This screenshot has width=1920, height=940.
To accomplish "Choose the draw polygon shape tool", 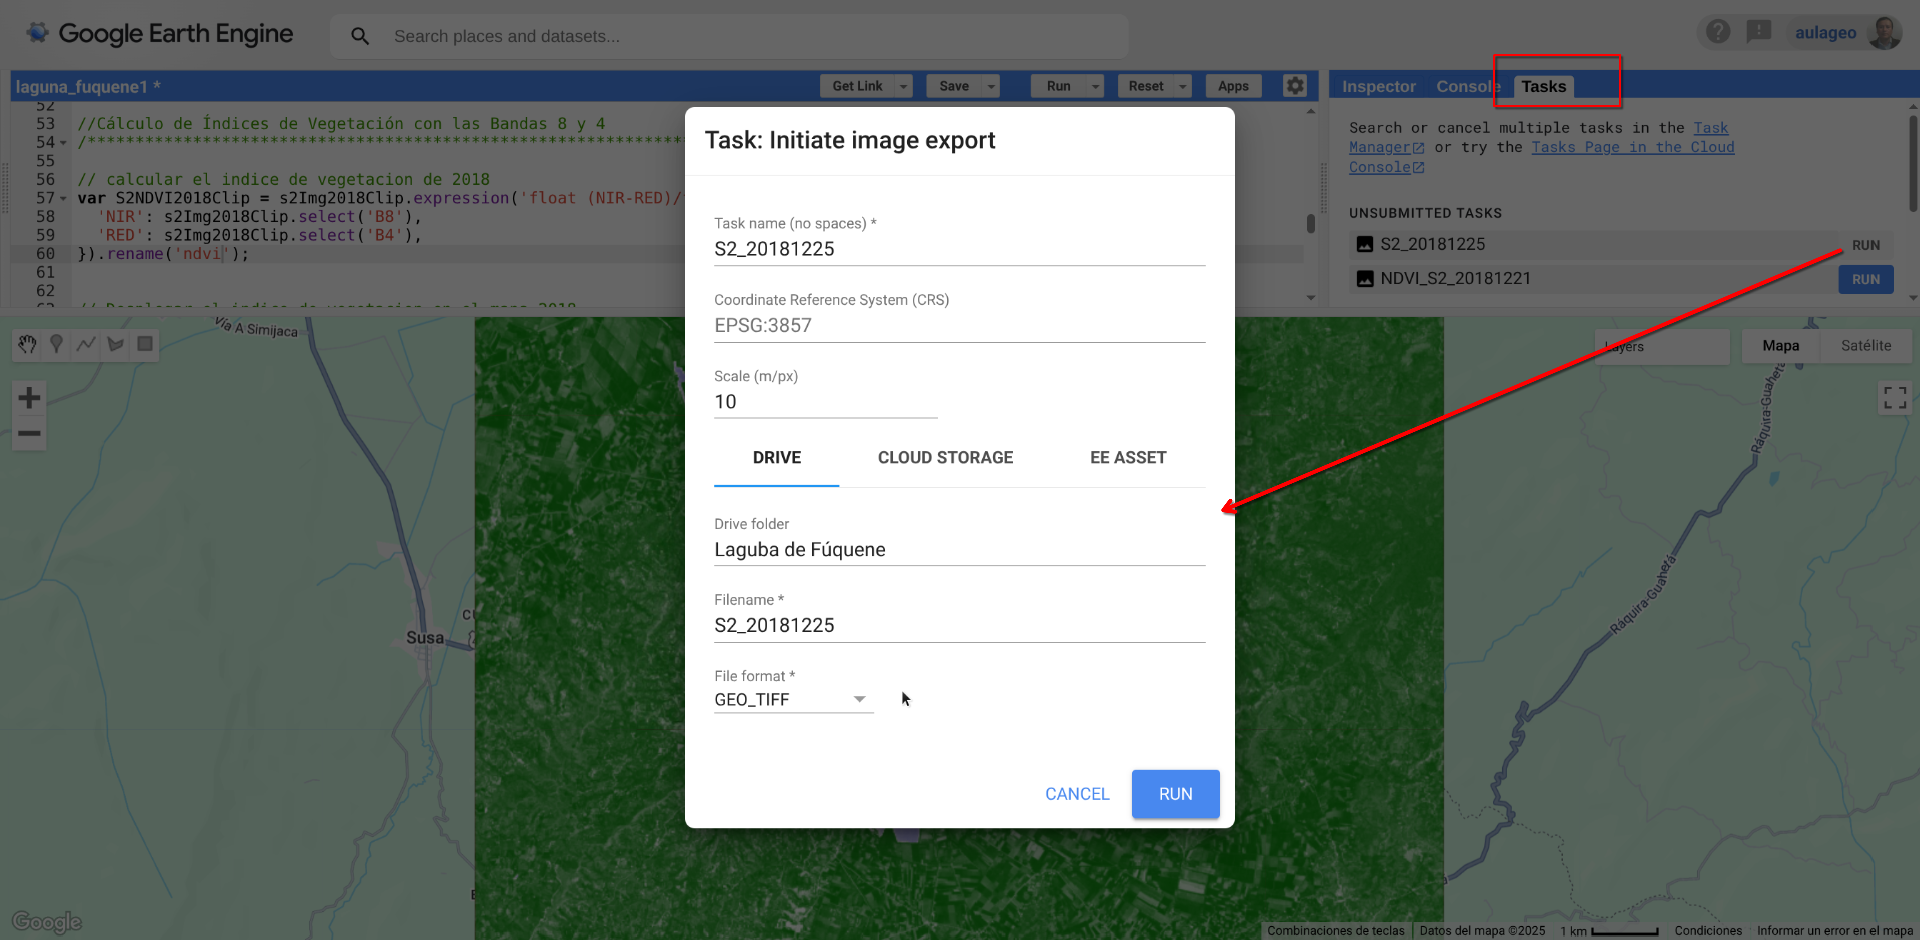I will point(116,344).
